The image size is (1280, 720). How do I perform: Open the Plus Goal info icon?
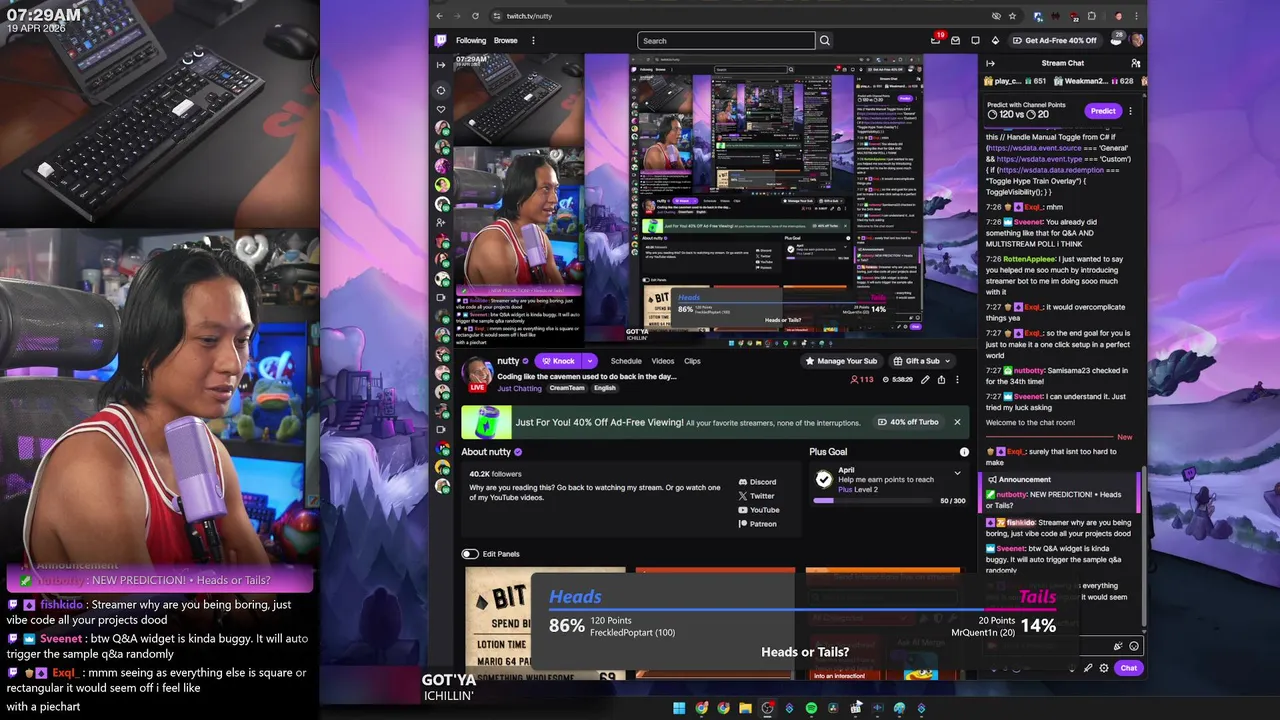click(x=964, y=452)
